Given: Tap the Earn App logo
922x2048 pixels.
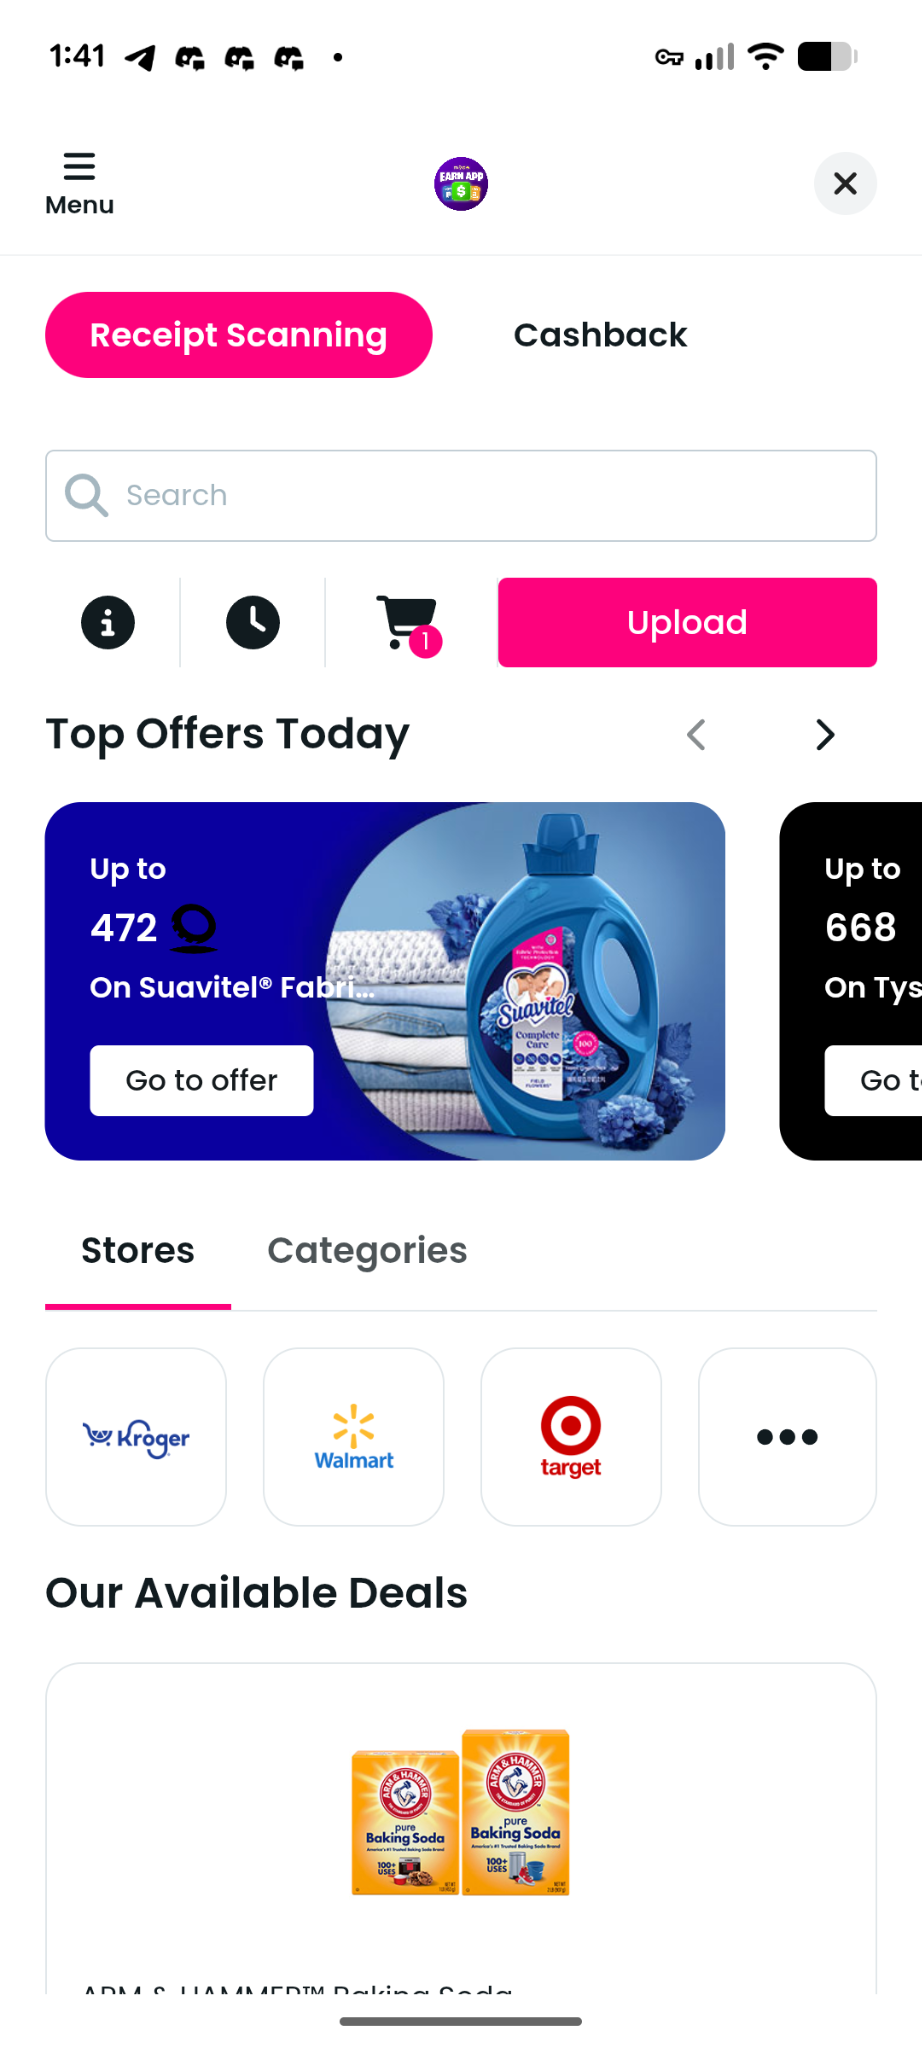Looking at the screenshot, I should coord(461,184).
